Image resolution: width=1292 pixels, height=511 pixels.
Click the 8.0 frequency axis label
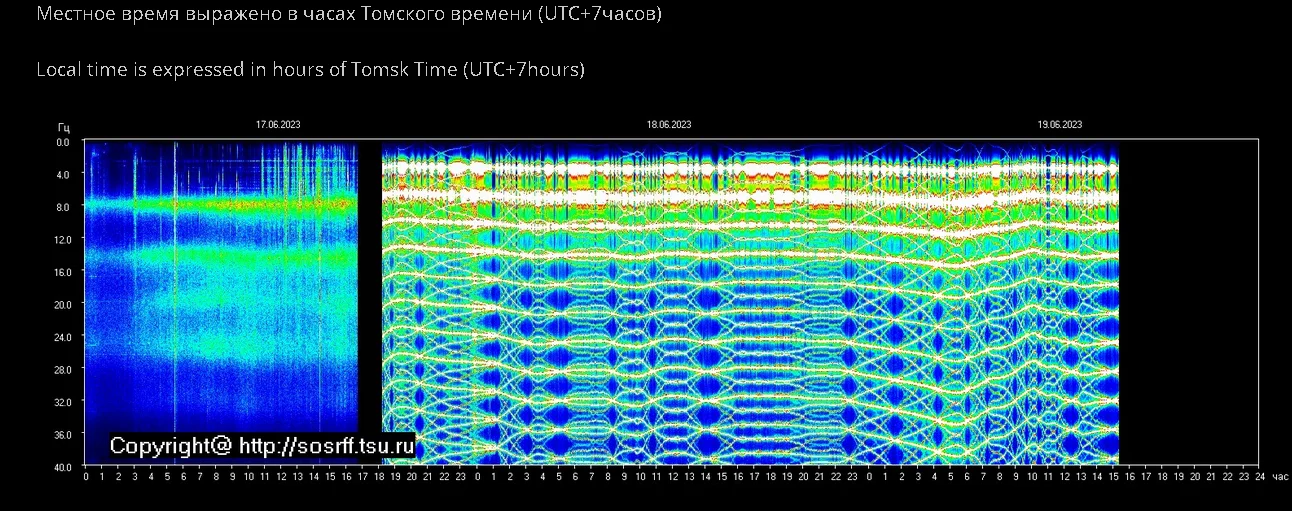point(62,207)
